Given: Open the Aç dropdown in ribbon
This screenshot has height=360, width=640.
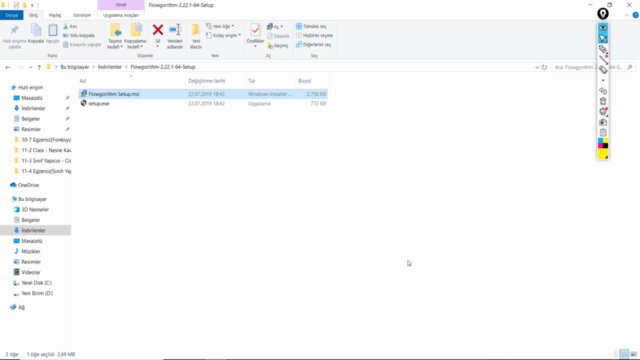Looking at the screenshot, I should pos(275,27).
